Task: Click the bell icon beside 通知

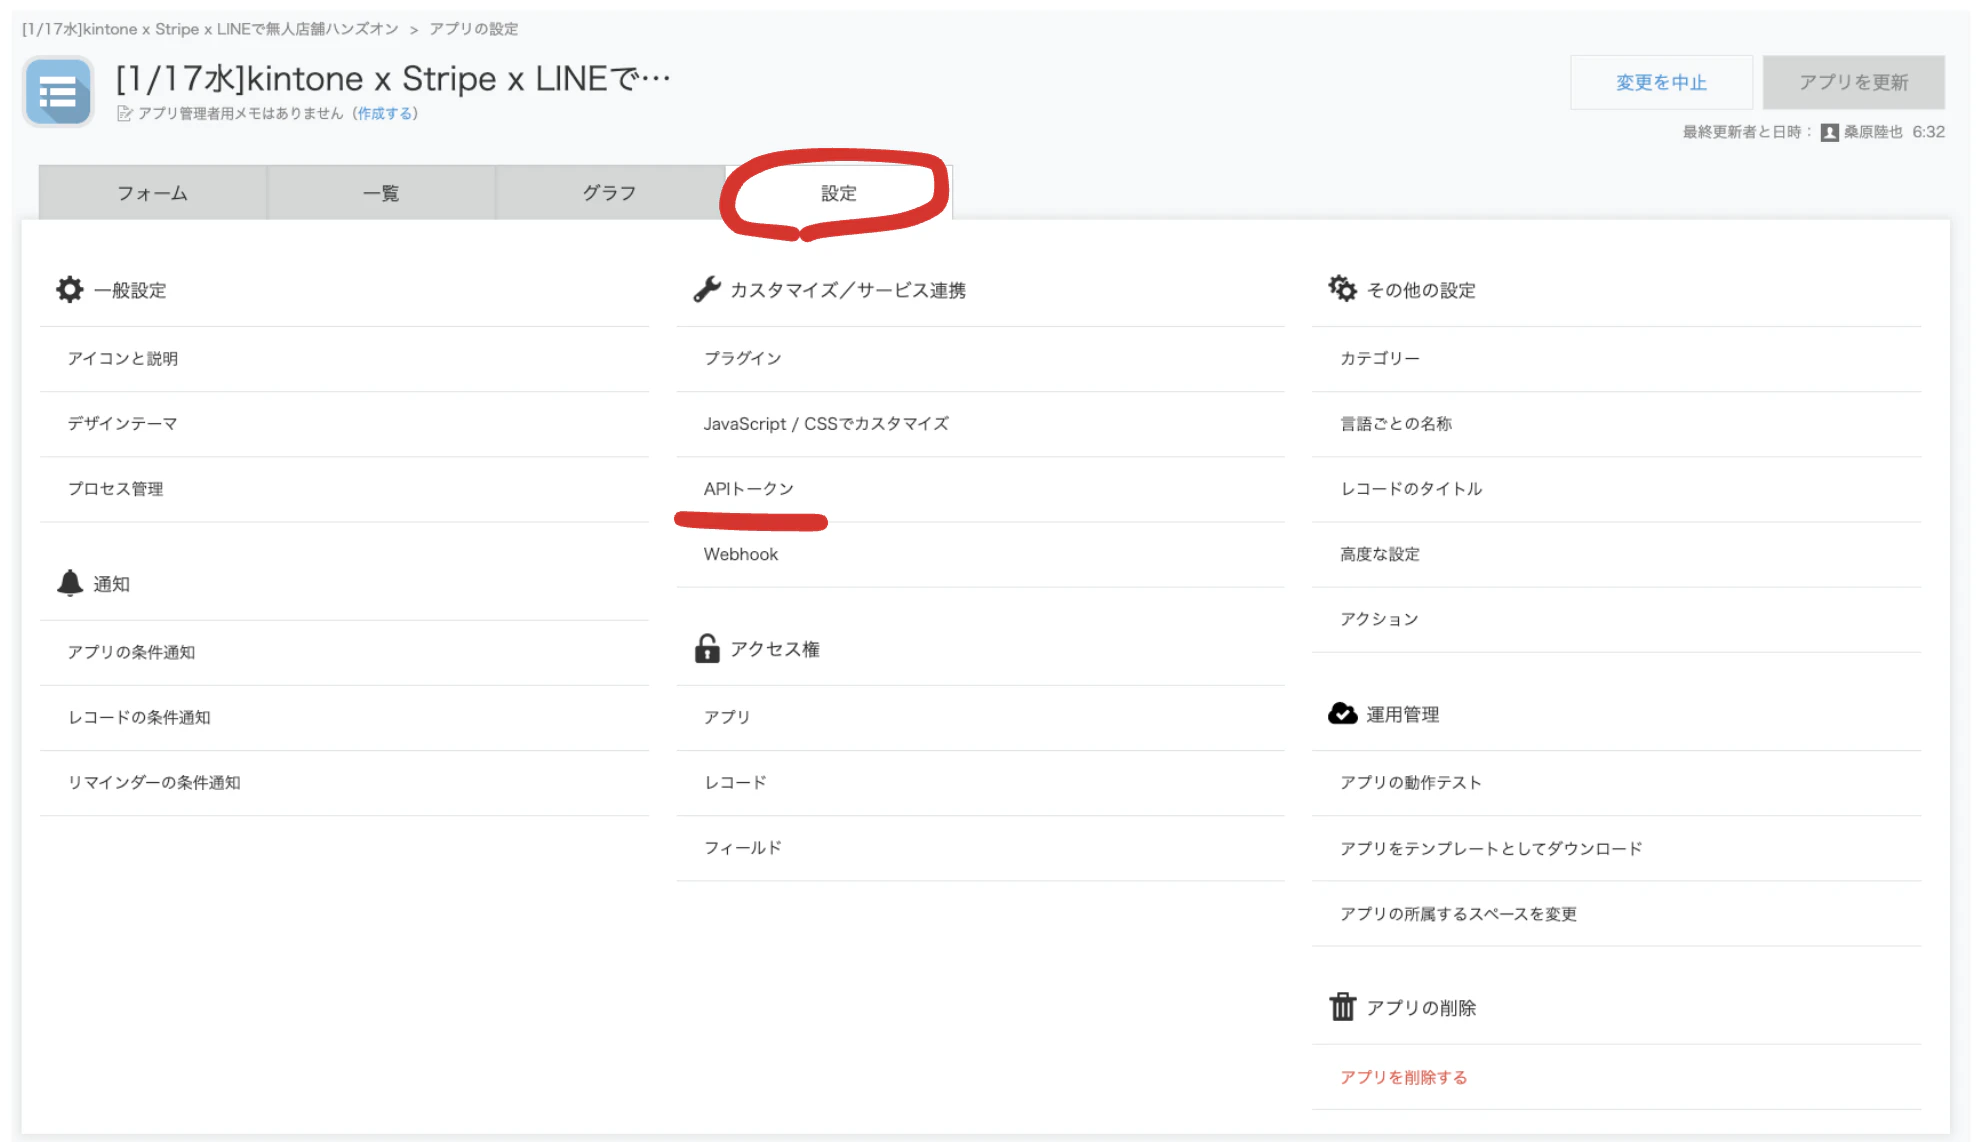Action: tap(68, 584)
